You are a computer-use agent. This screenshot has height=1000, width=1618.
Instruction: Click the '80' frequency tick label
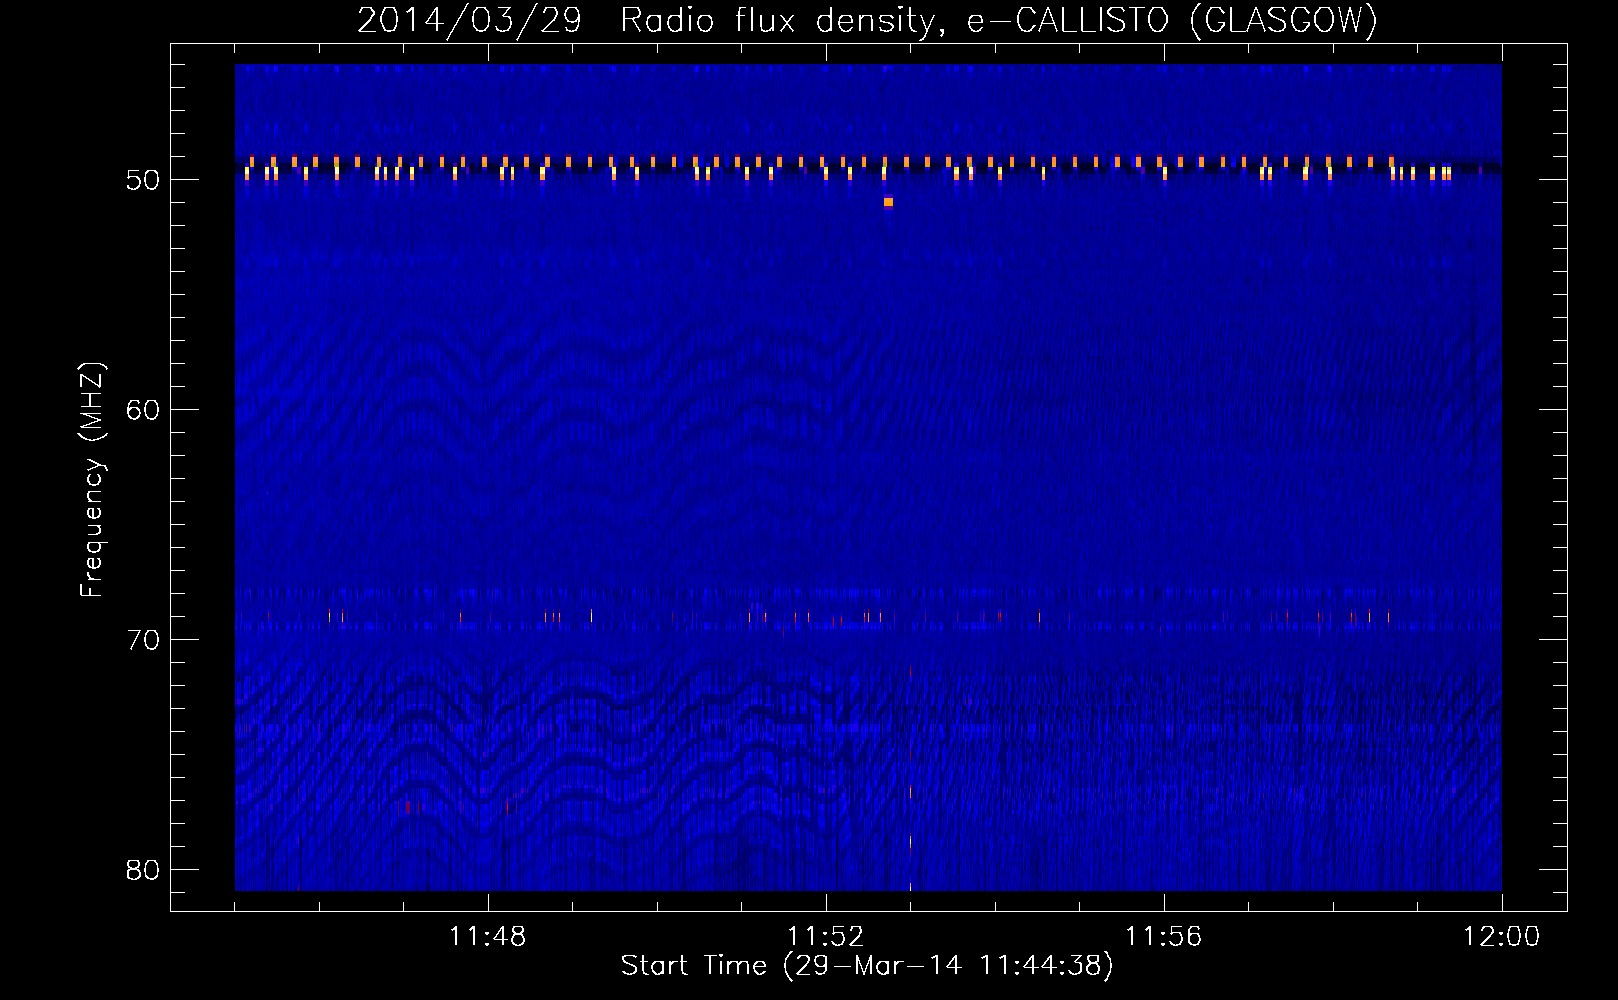click(143, 870)
